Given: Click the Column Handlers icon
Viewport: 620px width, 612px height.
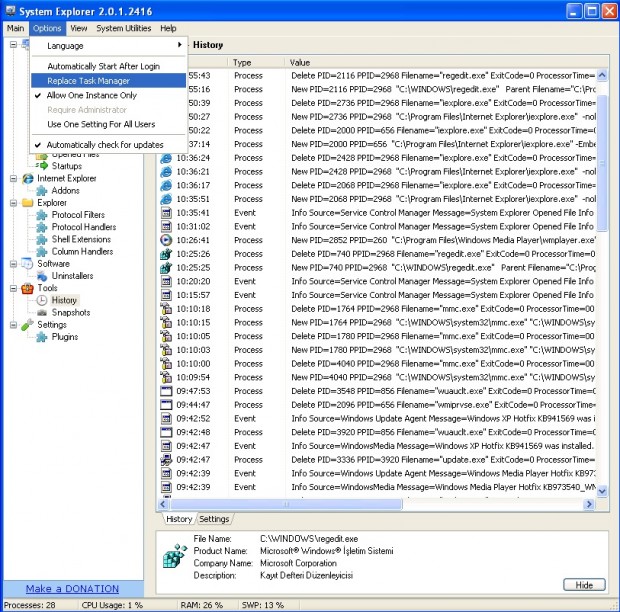Looking at the screenshot, I should coord(42,251).
